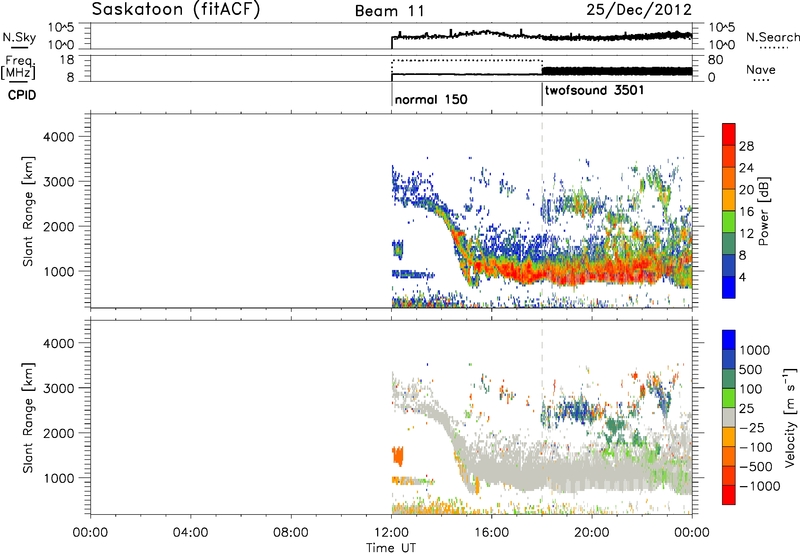The width and height of the screenshot is (800, 554).
Task: Click the '18' frequency axis tick
Action: [x=66, y=60]
